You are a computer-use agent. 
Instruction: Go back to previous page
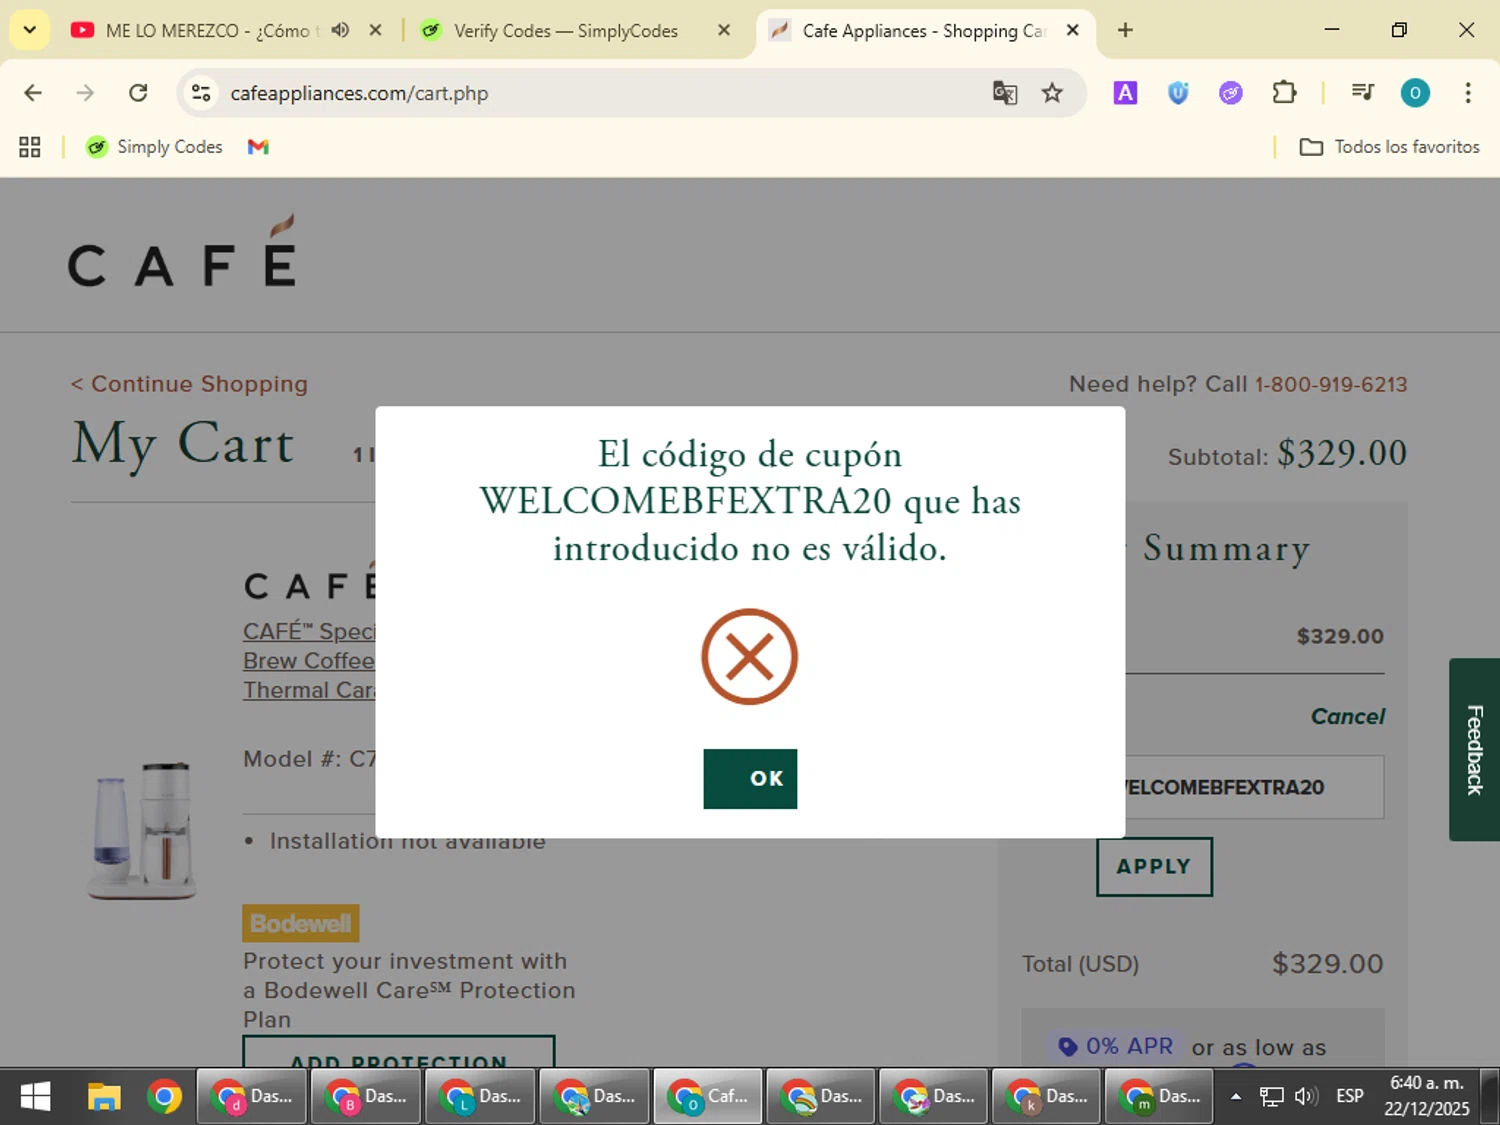(33, 93)
